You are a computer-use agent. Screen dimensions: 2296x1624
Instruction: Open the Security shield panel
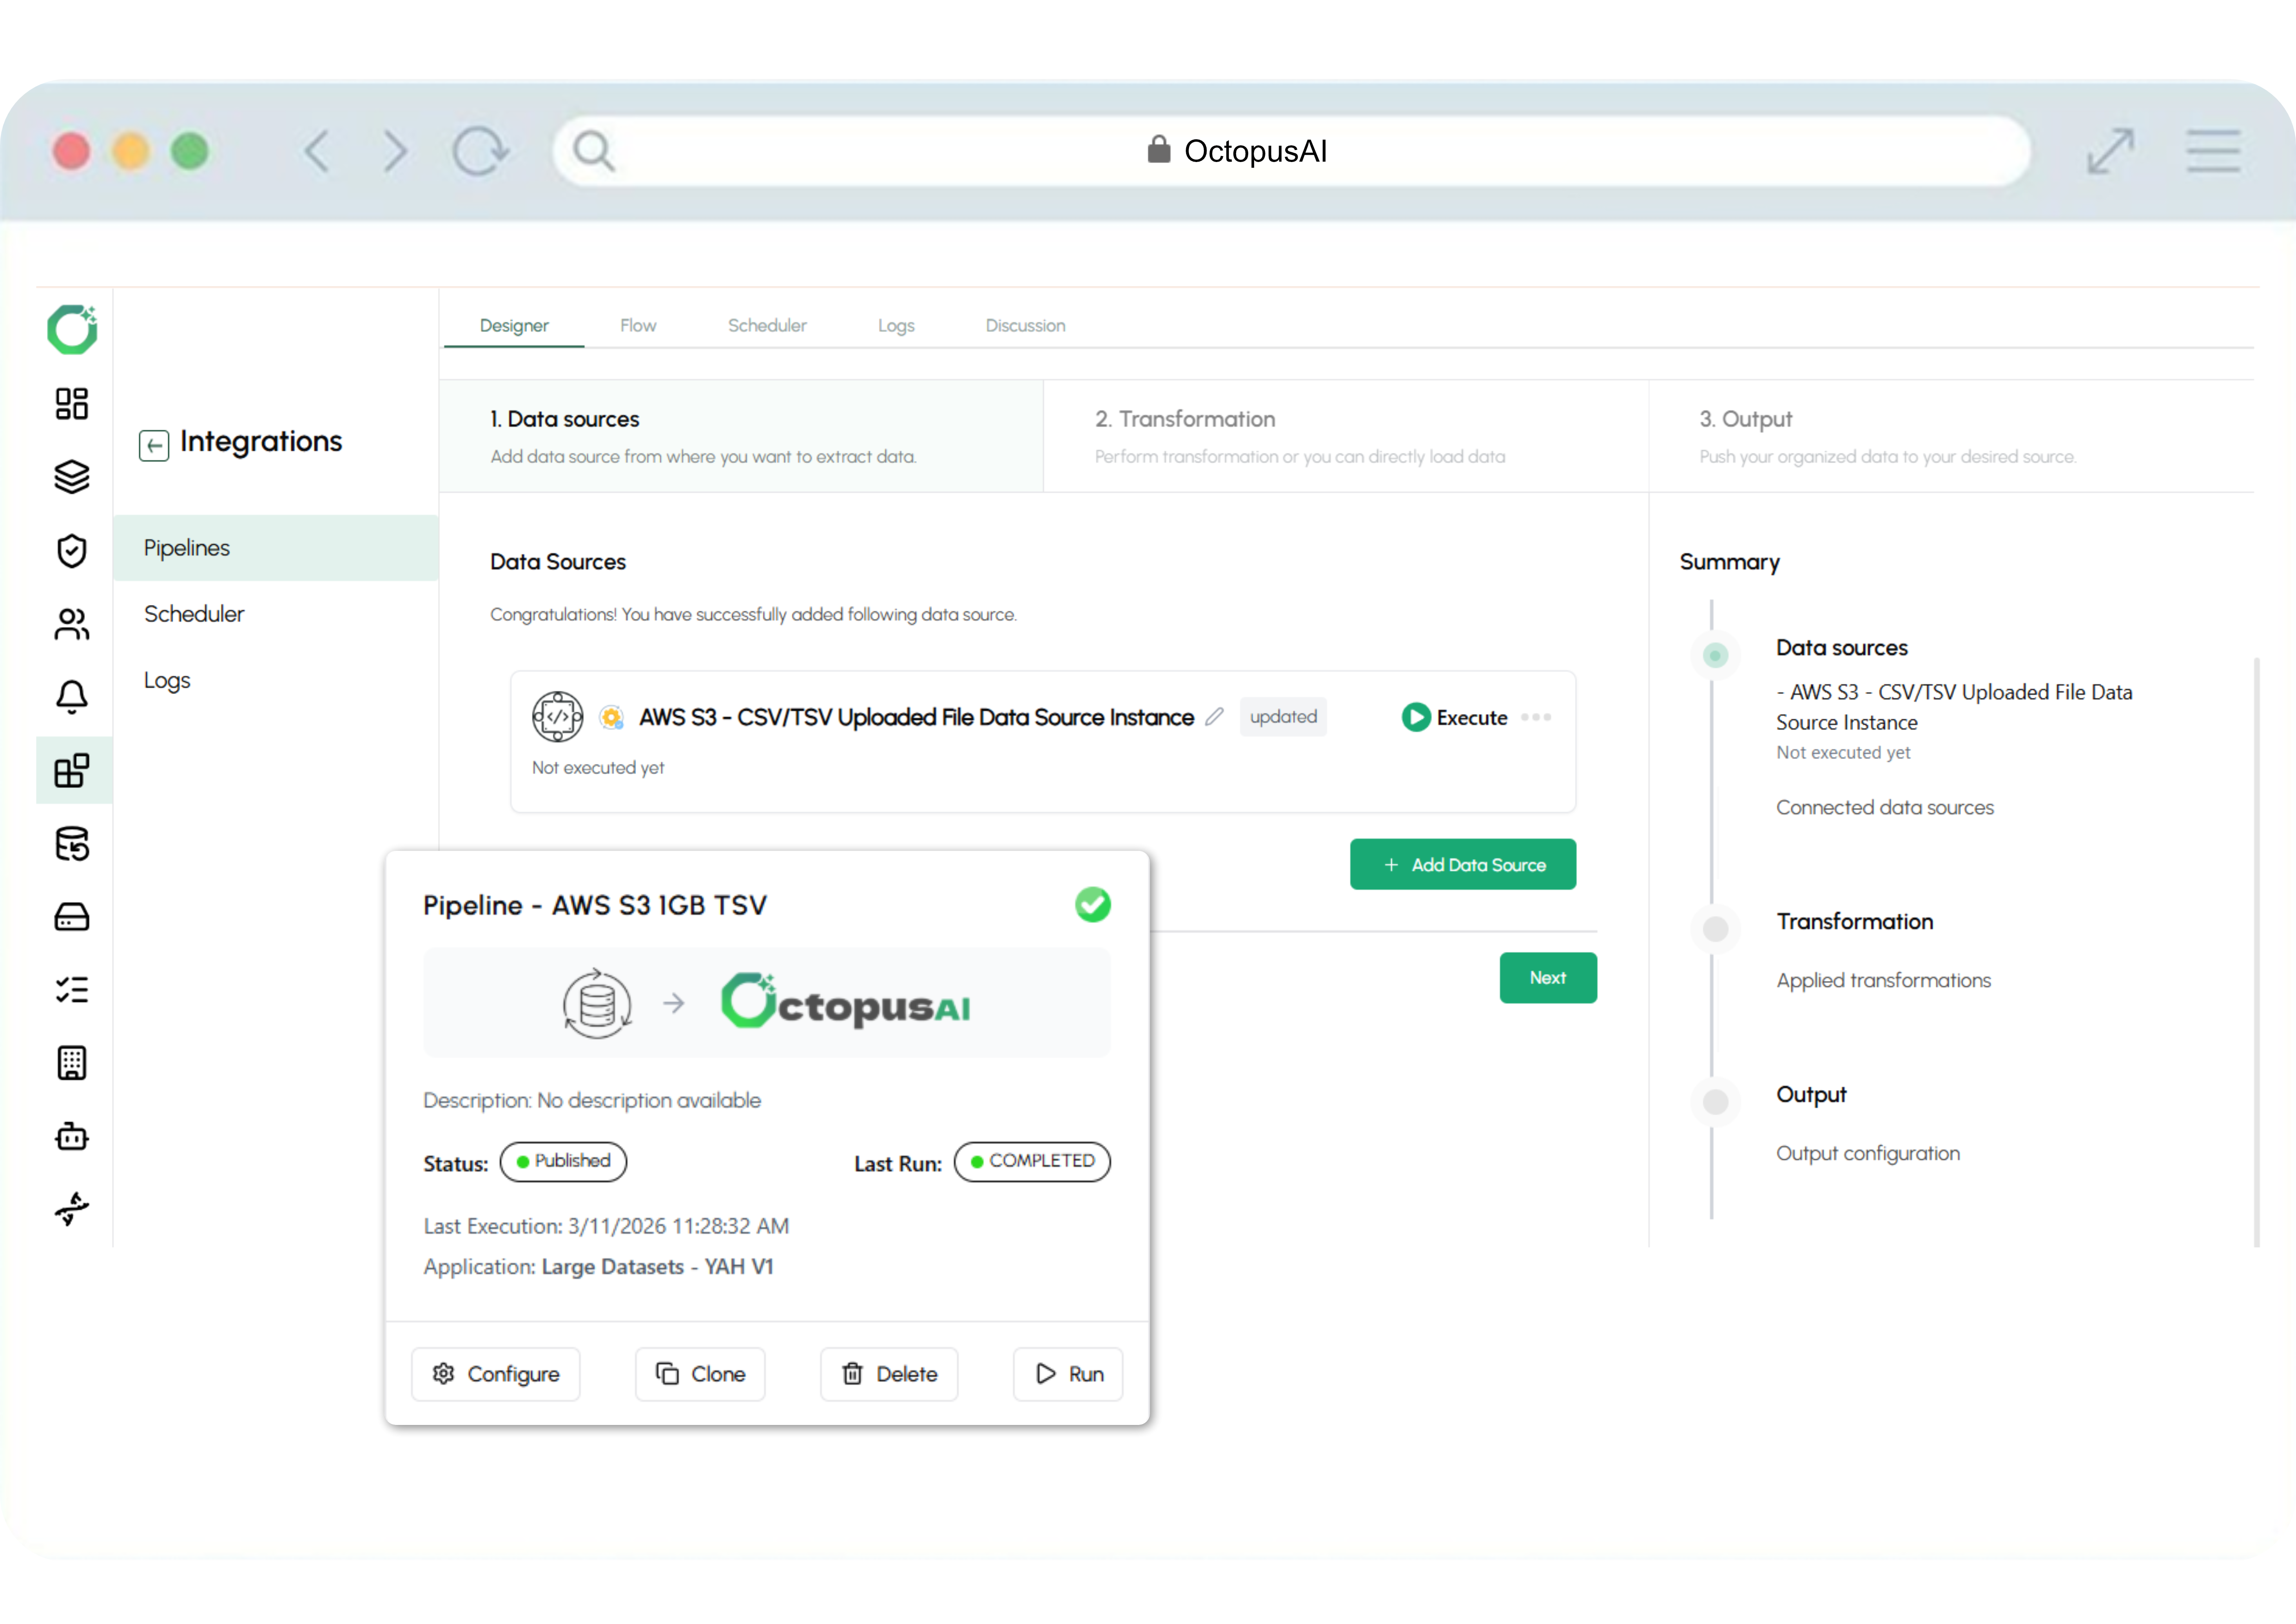72,551
